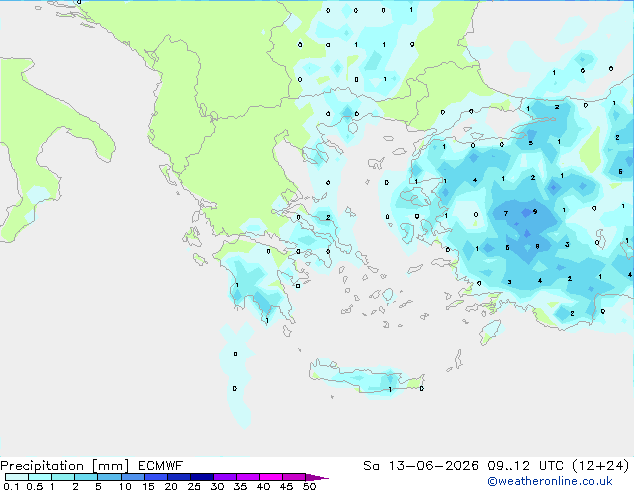Click the '0.5' legend scale label

[x=35, y=486]
